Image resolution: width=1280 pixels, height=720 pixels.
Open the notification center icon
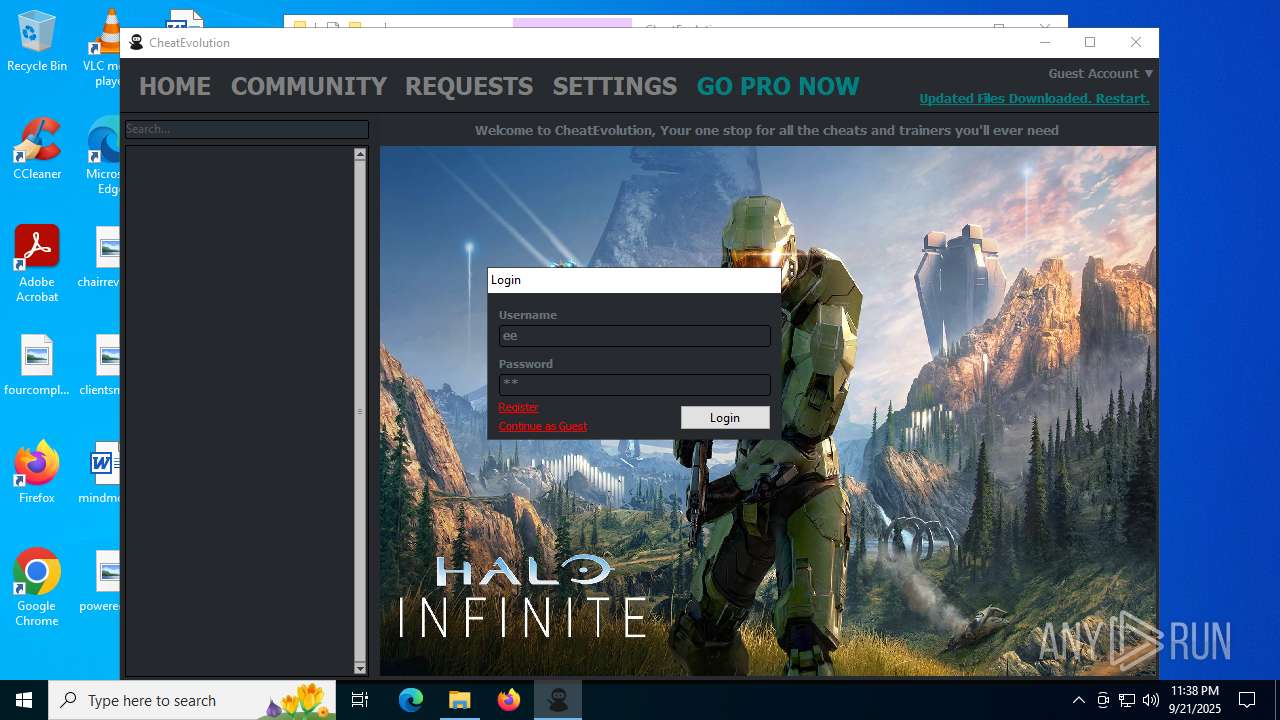pyautogui.click(x=1247, y=700)
